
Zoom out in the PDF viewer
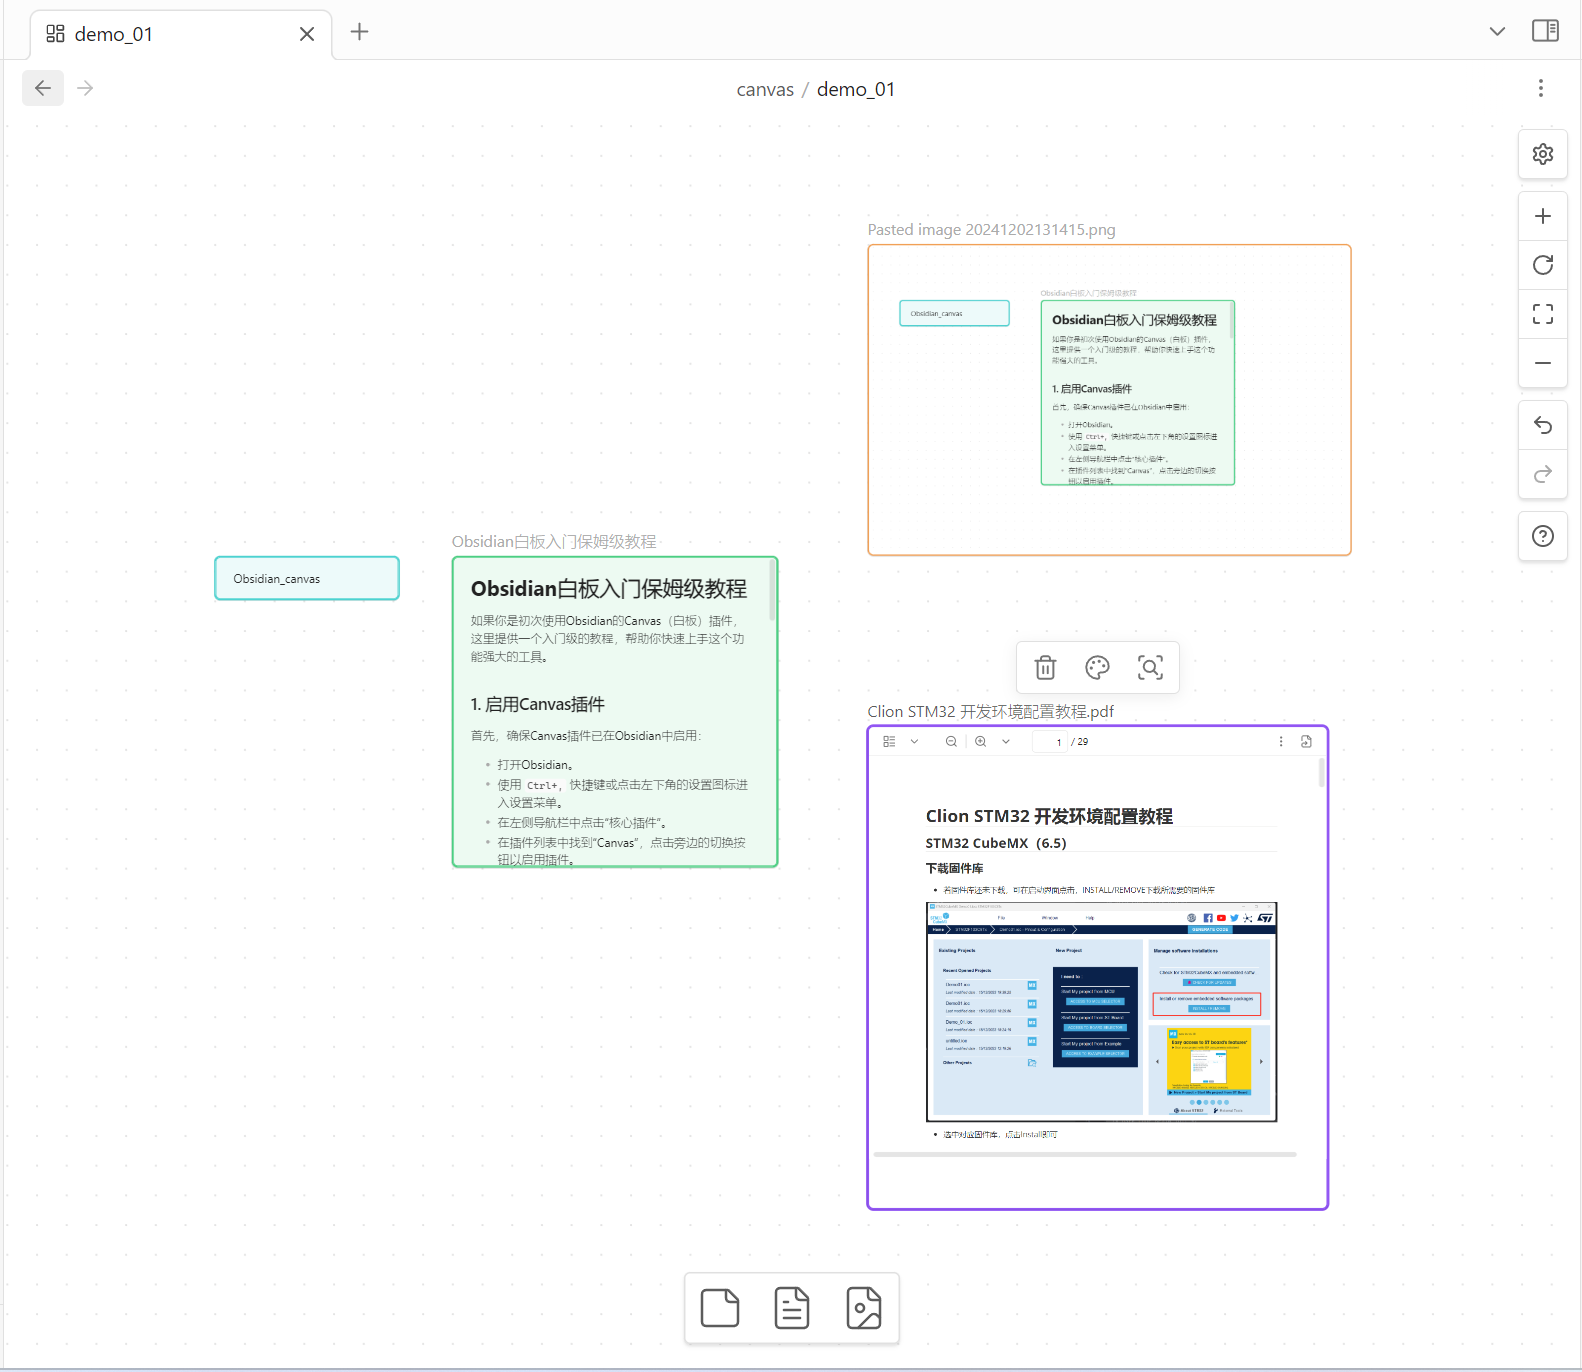pyautogui.click(x=951, y=742)
